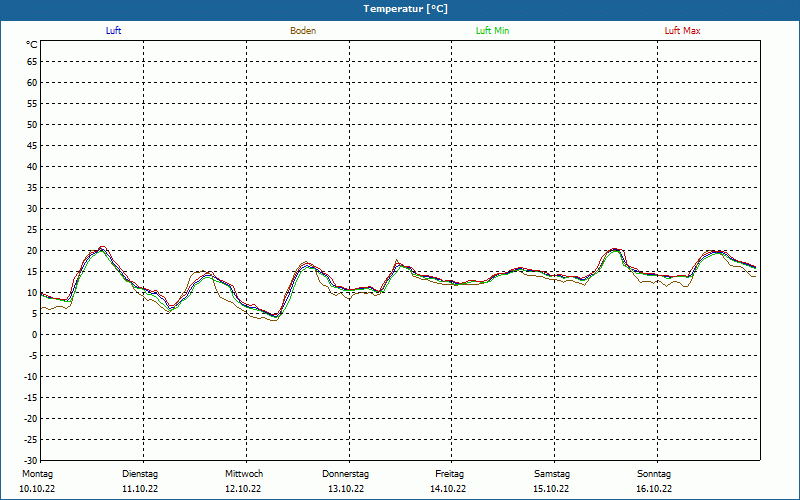800x500 pixels.
Task: Select the Montag day label
Action: tap(37, 474)
